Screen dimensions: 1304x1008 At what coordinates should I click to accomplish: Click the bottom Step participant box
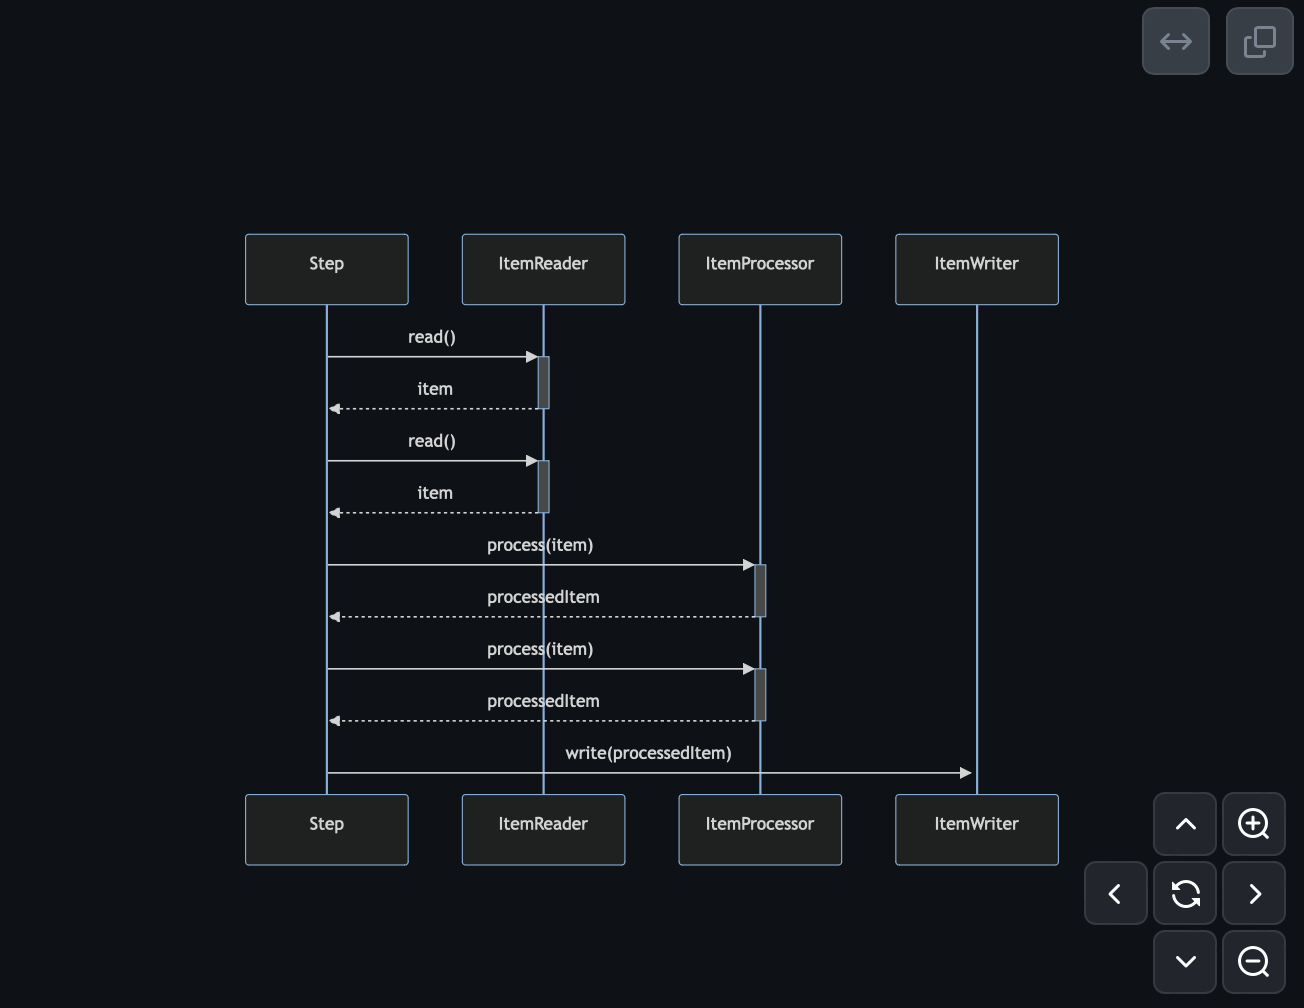point(326,829)
